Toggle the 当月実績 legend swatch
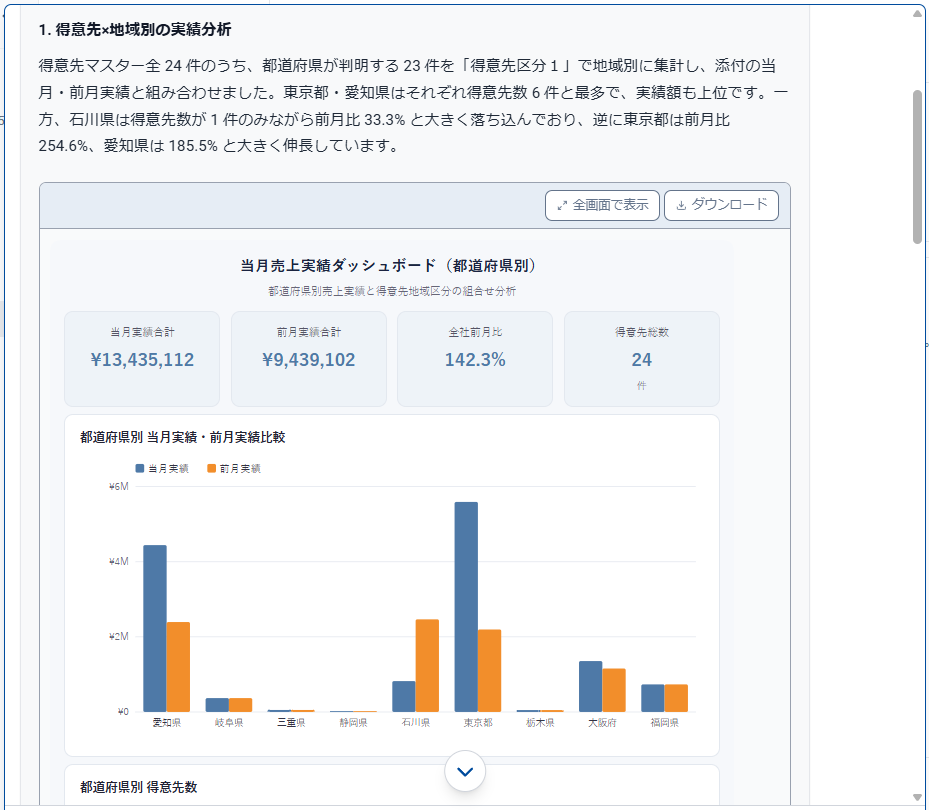The width and height of the screenshot is (929, 810). [140, 469]
